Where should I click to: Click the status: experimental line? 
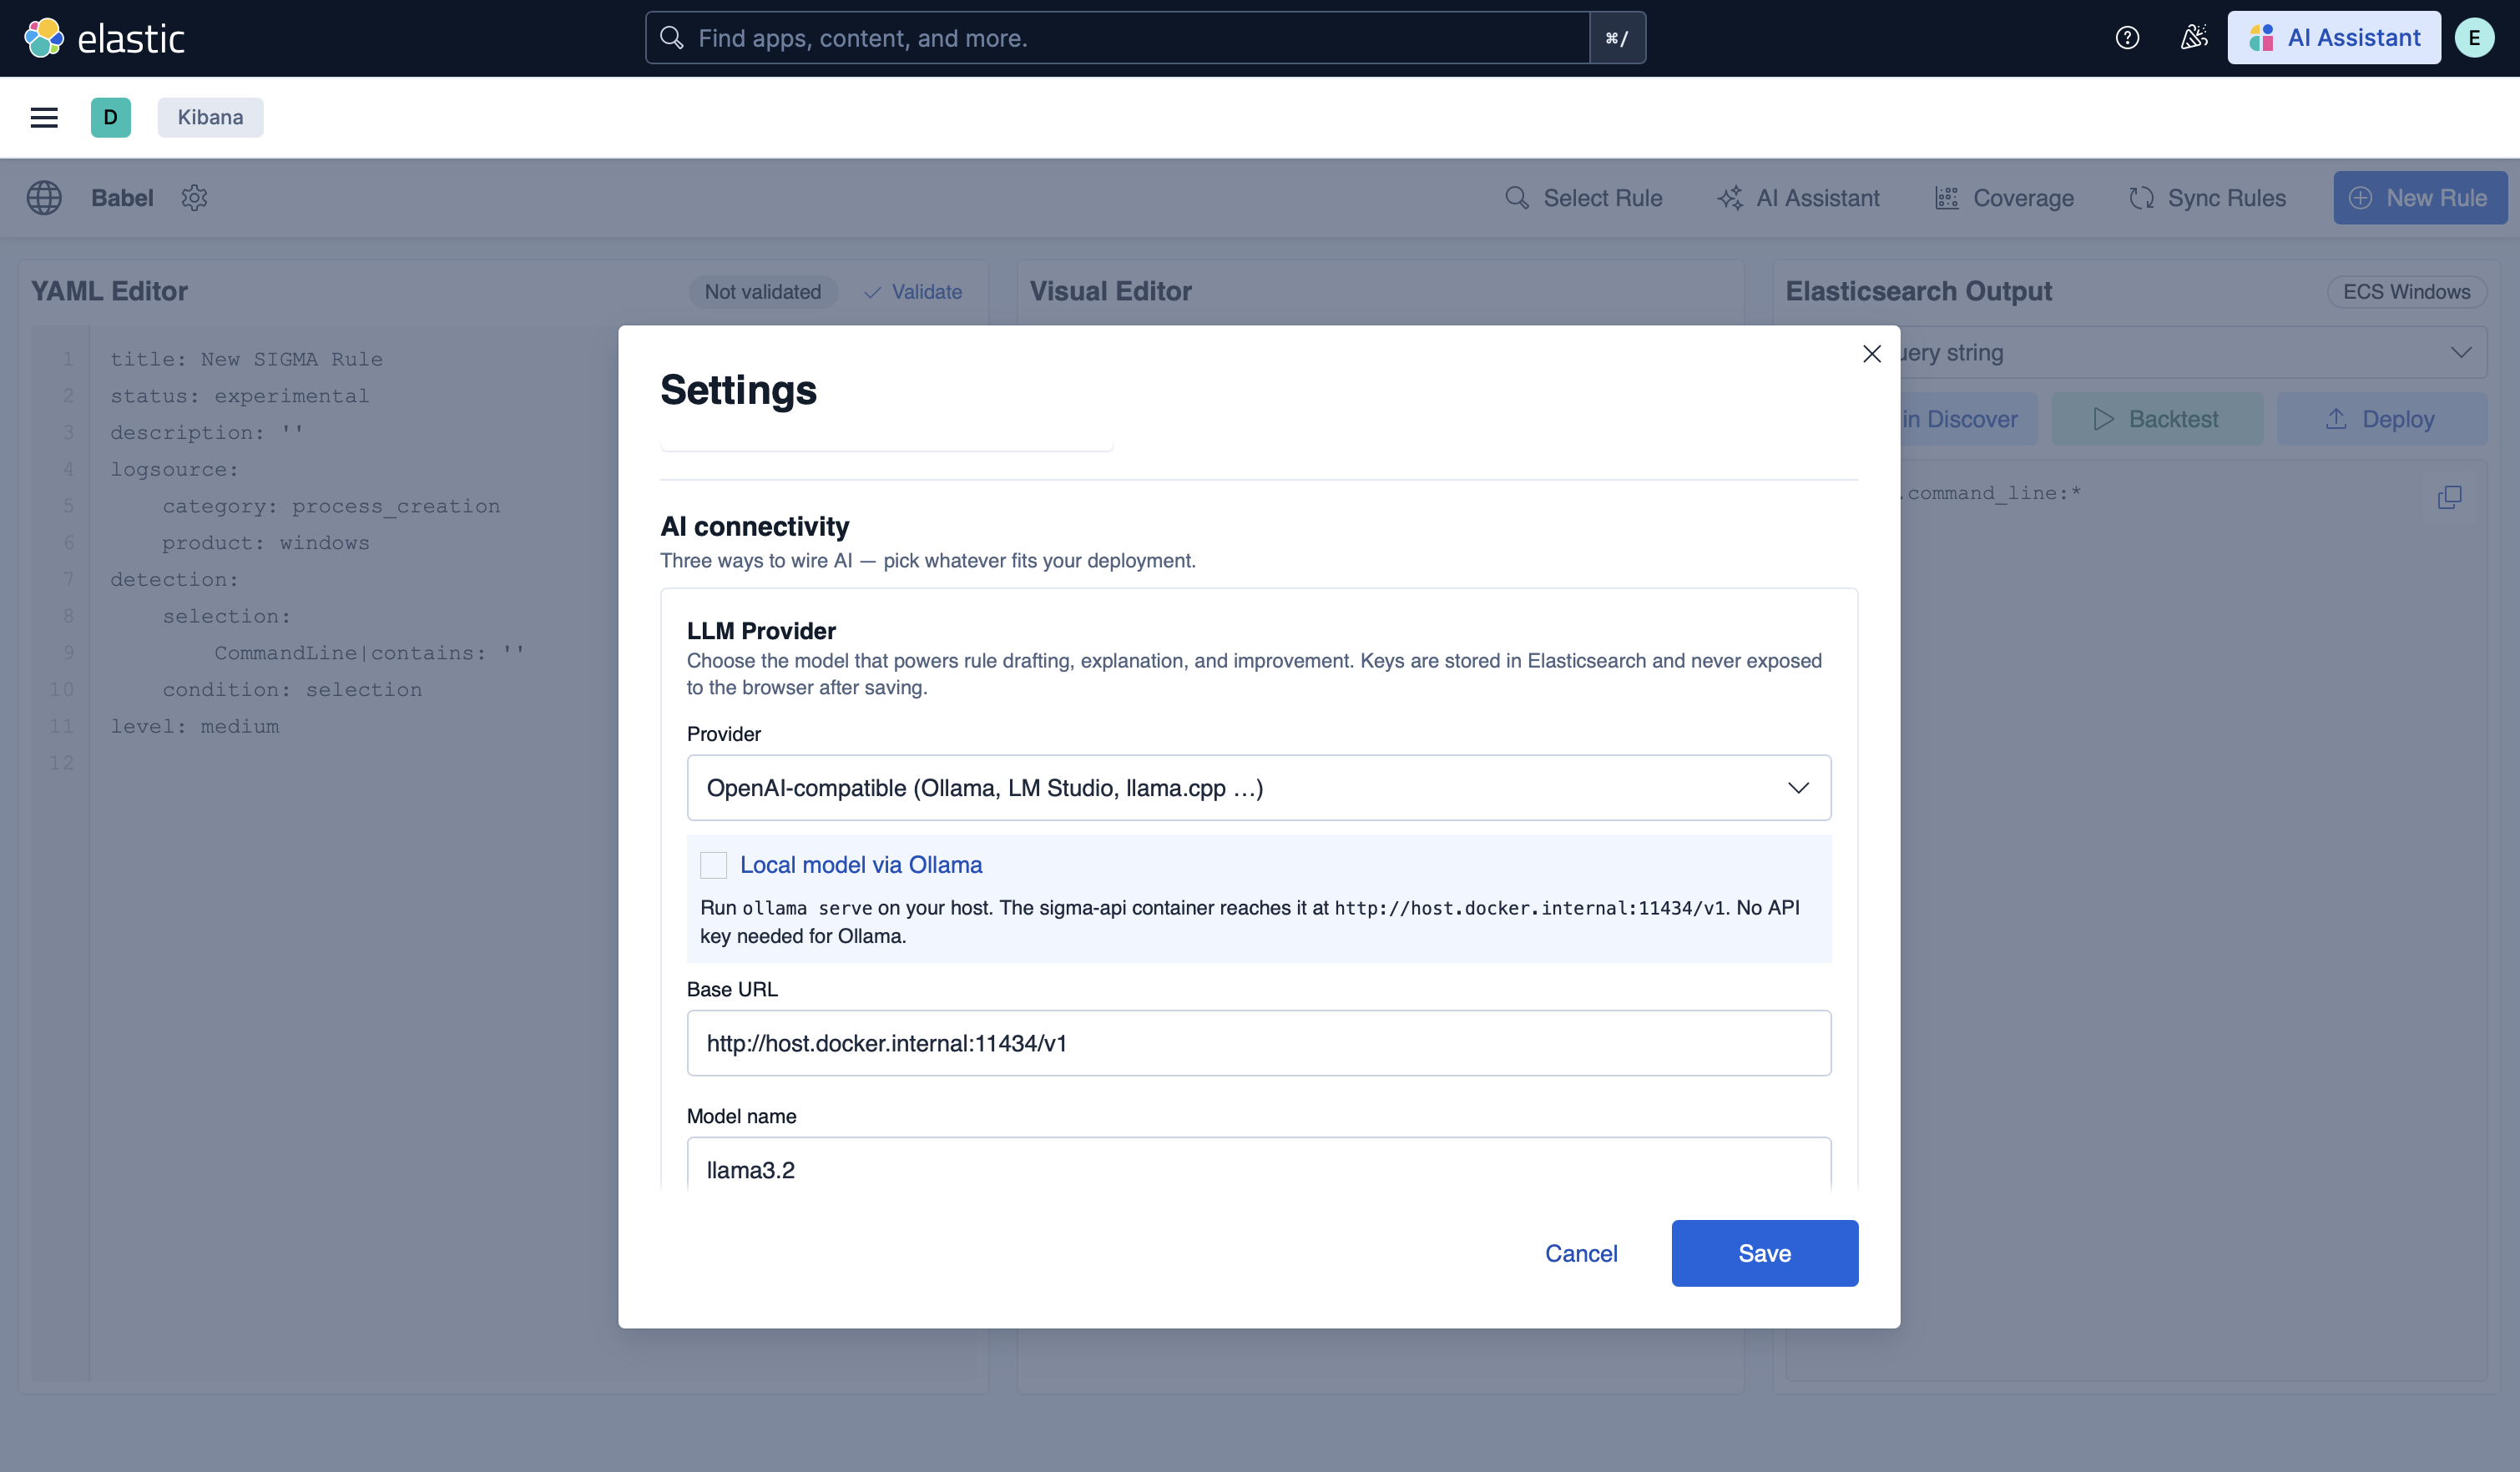tap(240, 396)
